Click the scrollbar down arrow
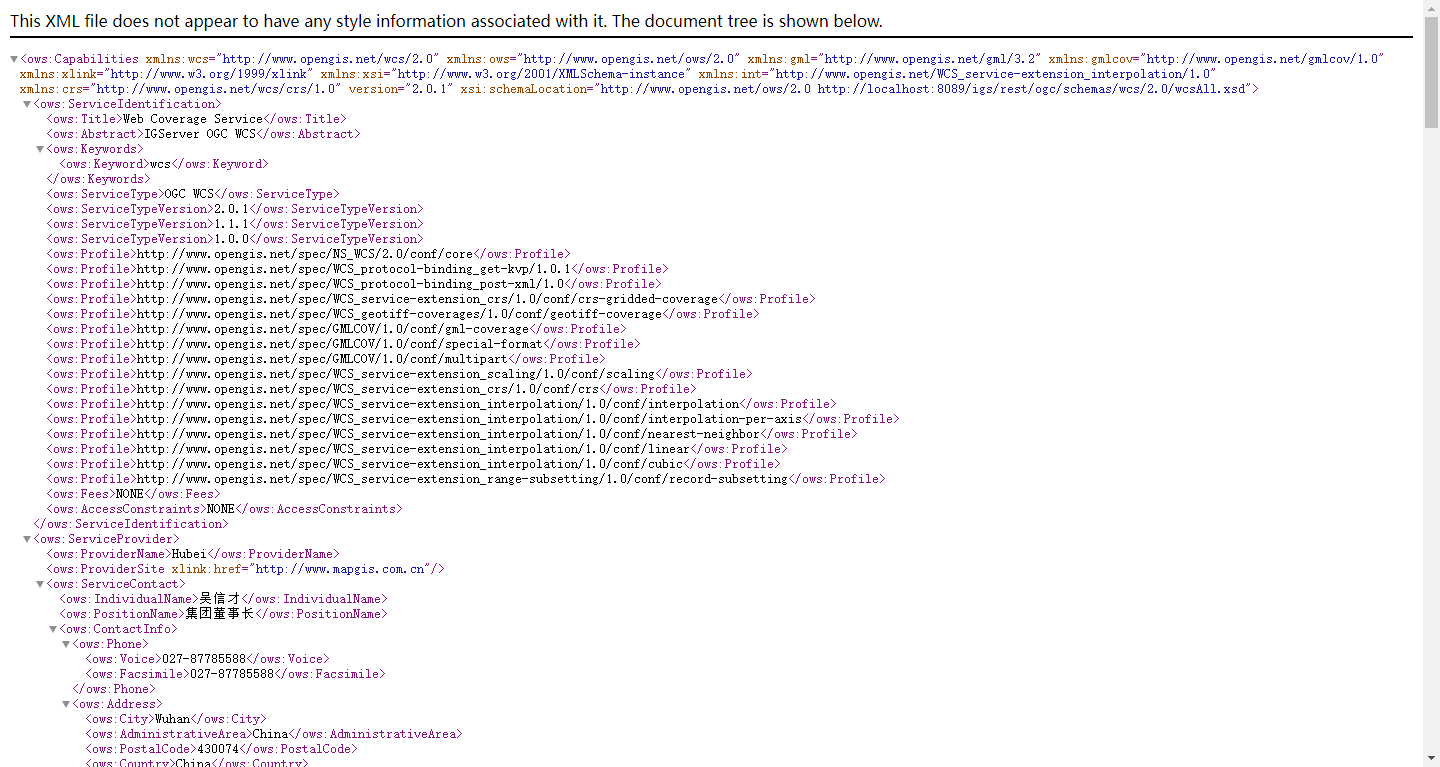The height and width of the screenshot is (767, 1440). pos(1431,759)
